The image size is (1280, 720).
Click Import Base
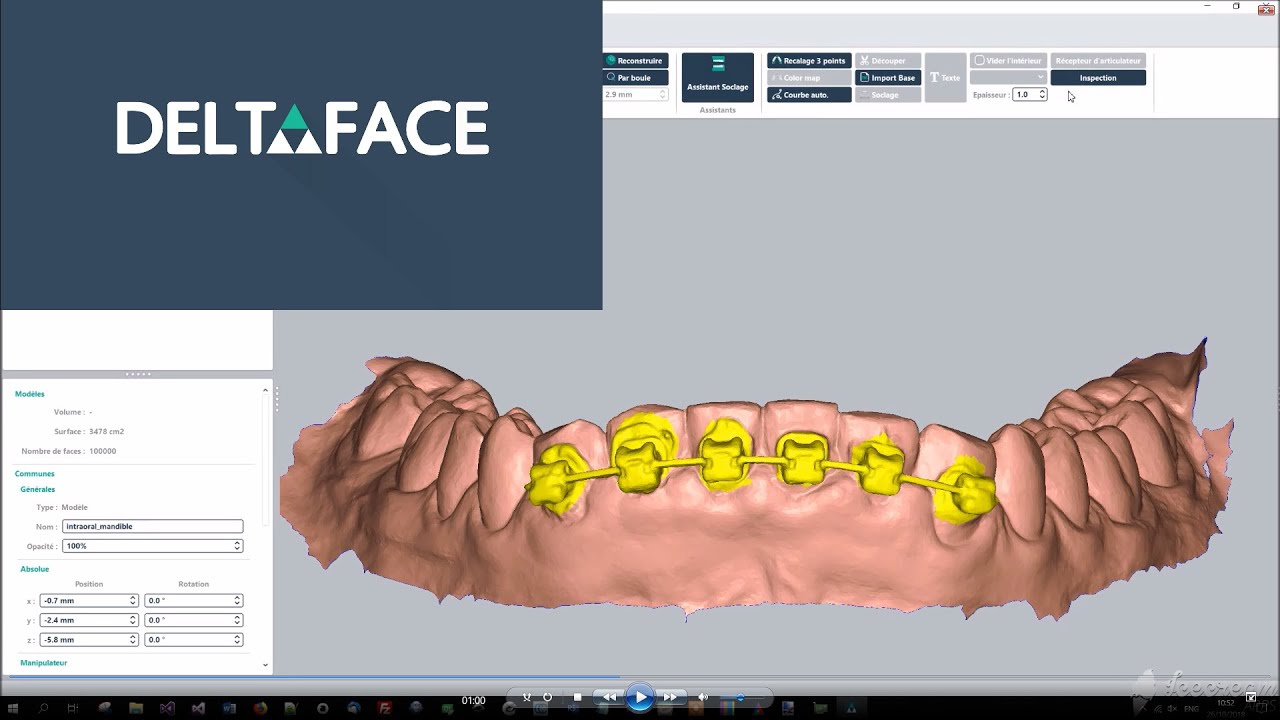(x=888, y=78)
